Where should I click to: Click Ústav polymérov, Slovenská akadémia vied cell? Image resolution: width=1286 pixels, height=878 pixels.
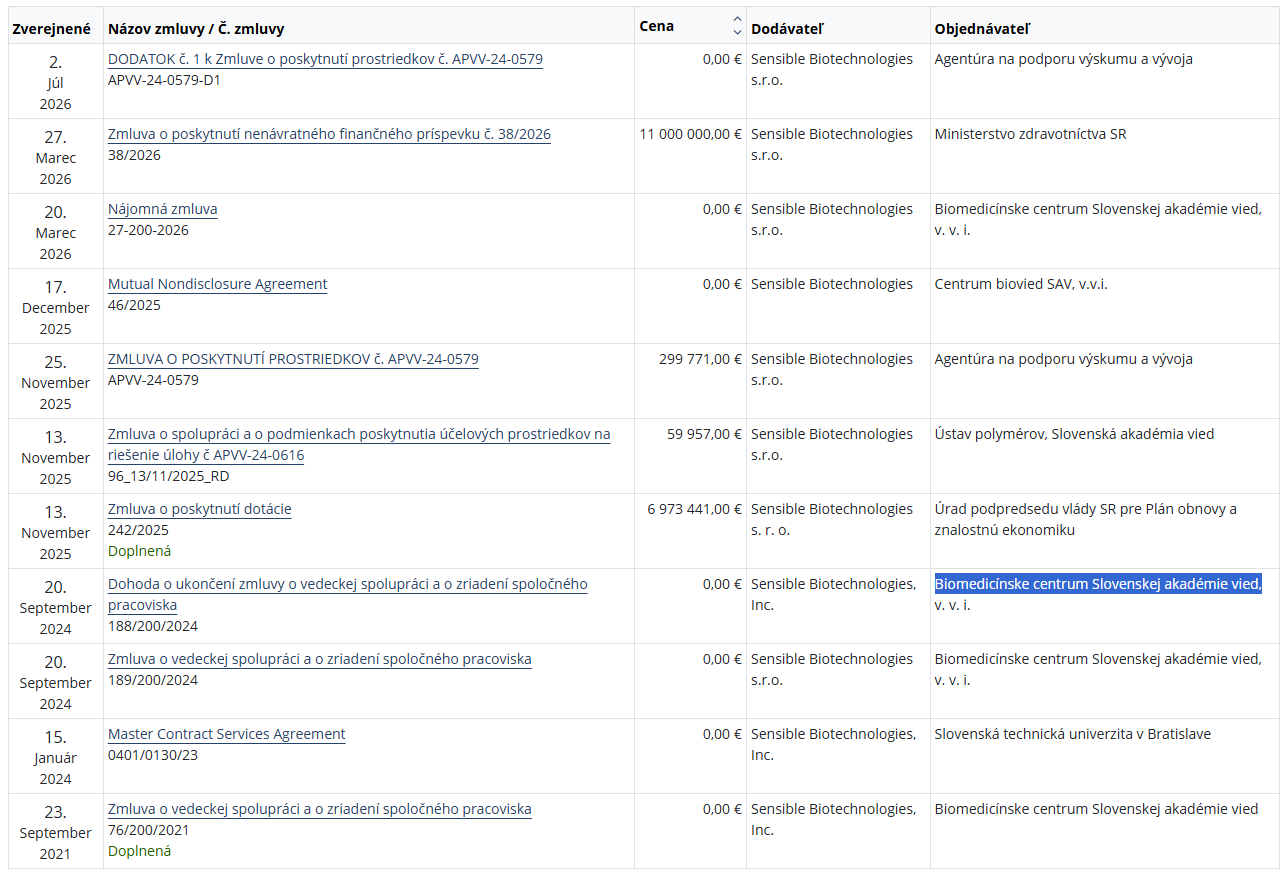click(1074, 434)
